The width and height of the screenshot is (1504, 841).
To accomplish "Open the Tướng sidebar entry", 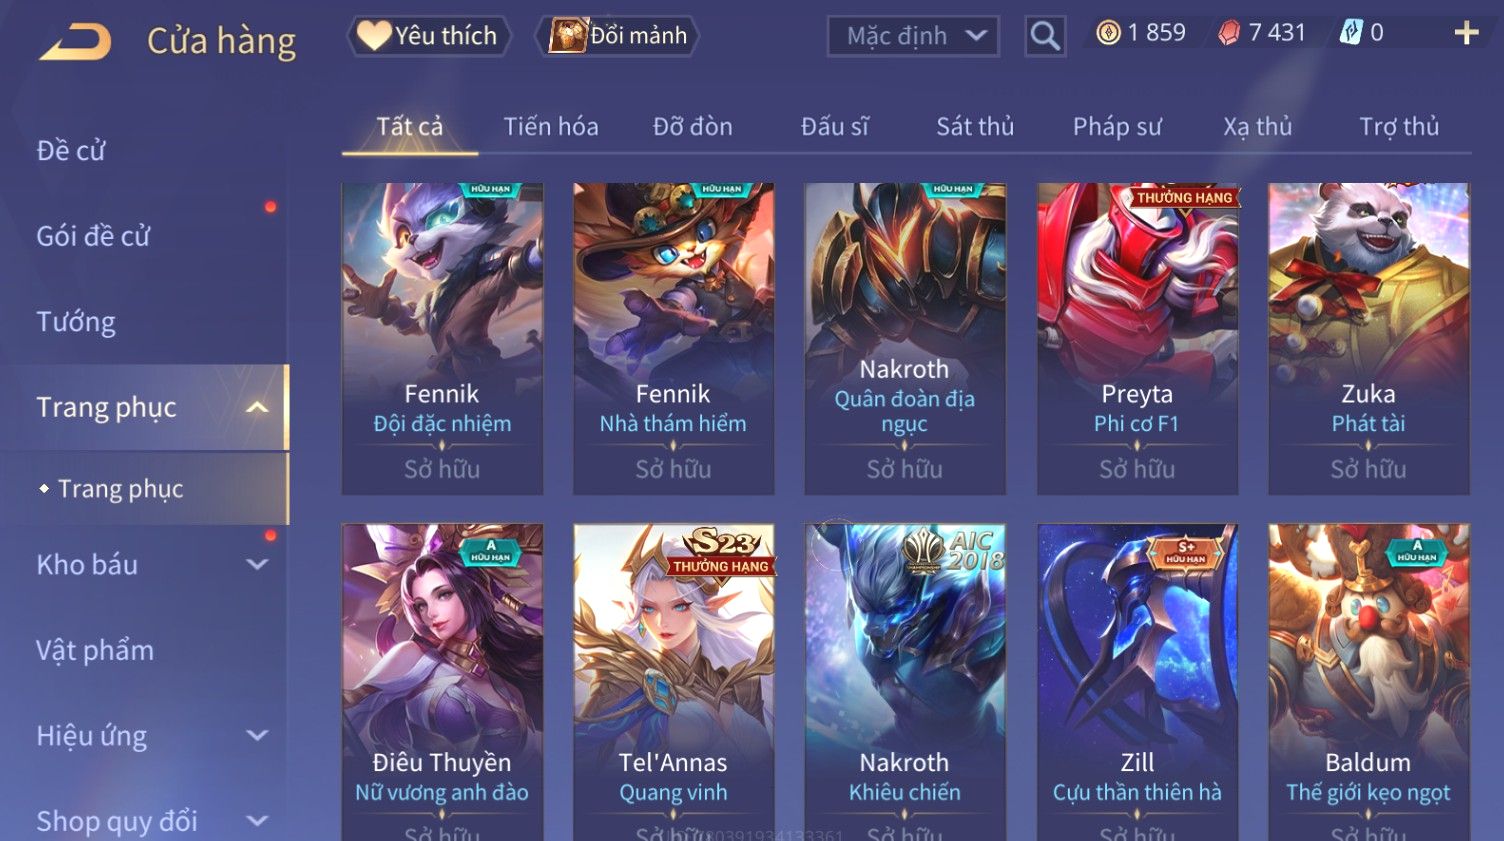I will pyautogui.click(x=76, y=322).
